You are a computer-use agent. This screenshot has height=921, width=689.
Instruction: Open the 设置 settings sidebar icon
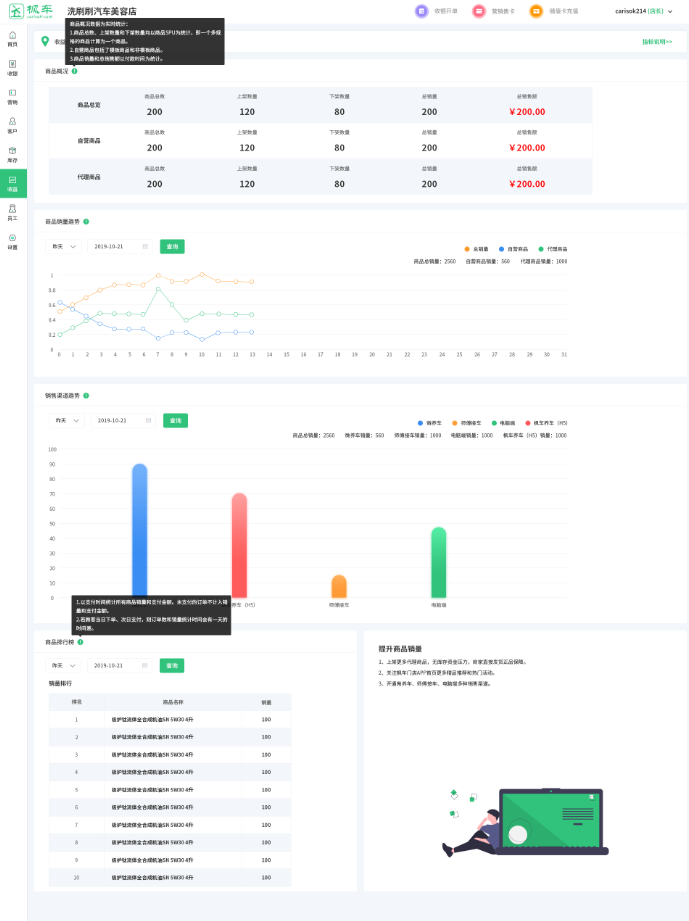12,240
